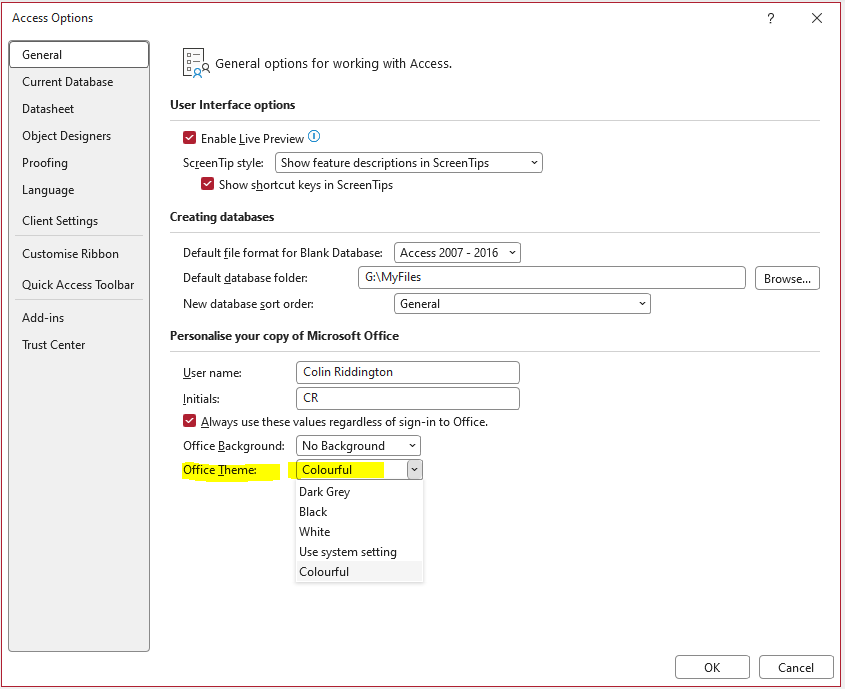Open Language options
Viewport: 845px width, 689px height.
79,190
